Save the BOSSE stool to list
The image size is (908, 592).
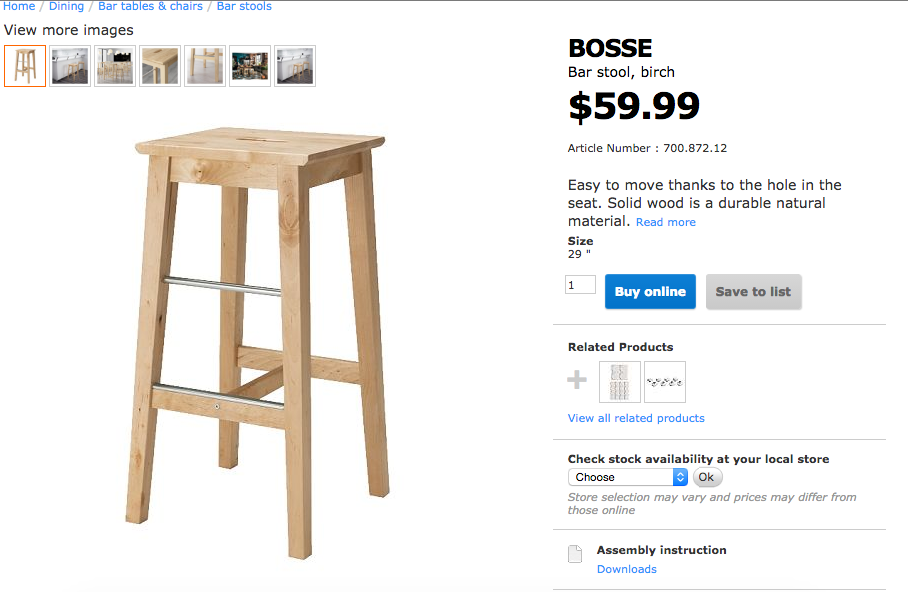[x=753, y=292]
